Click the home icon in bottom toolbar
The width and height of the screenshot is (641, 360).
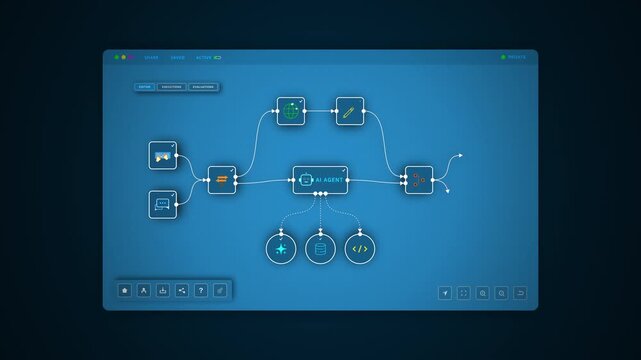click(125, 291)
